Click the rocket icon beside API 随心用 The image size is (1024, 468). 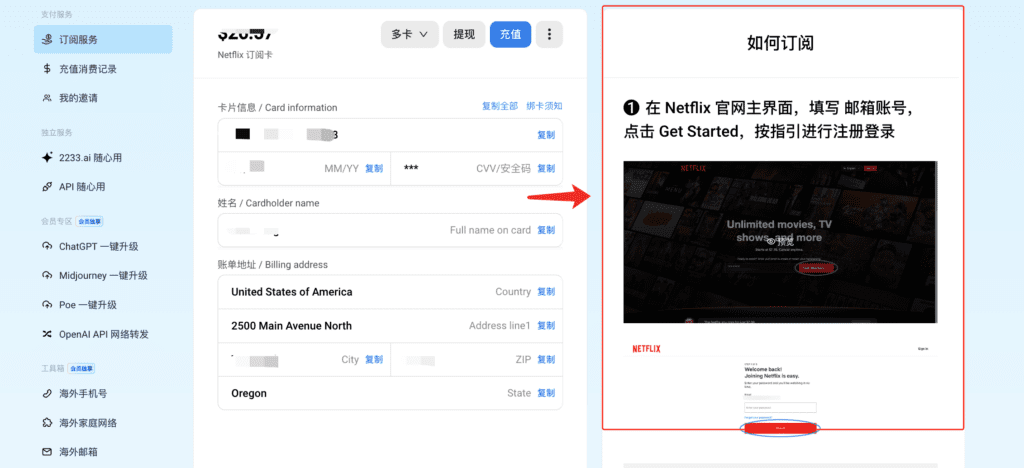pos(47,187)
